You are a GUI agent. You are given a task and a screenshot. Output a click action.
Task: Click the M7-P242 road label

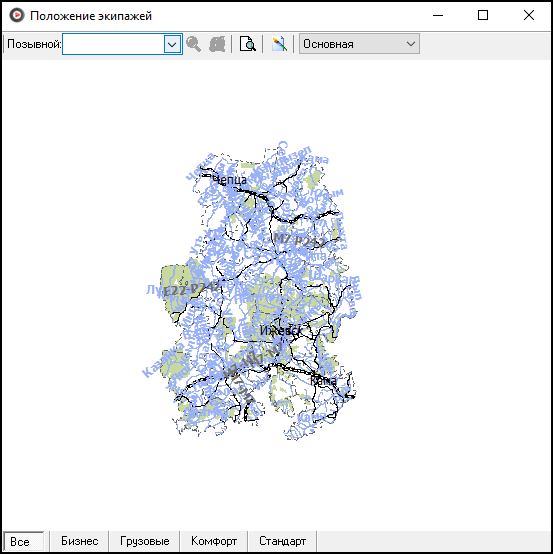[x=299, y=240]
